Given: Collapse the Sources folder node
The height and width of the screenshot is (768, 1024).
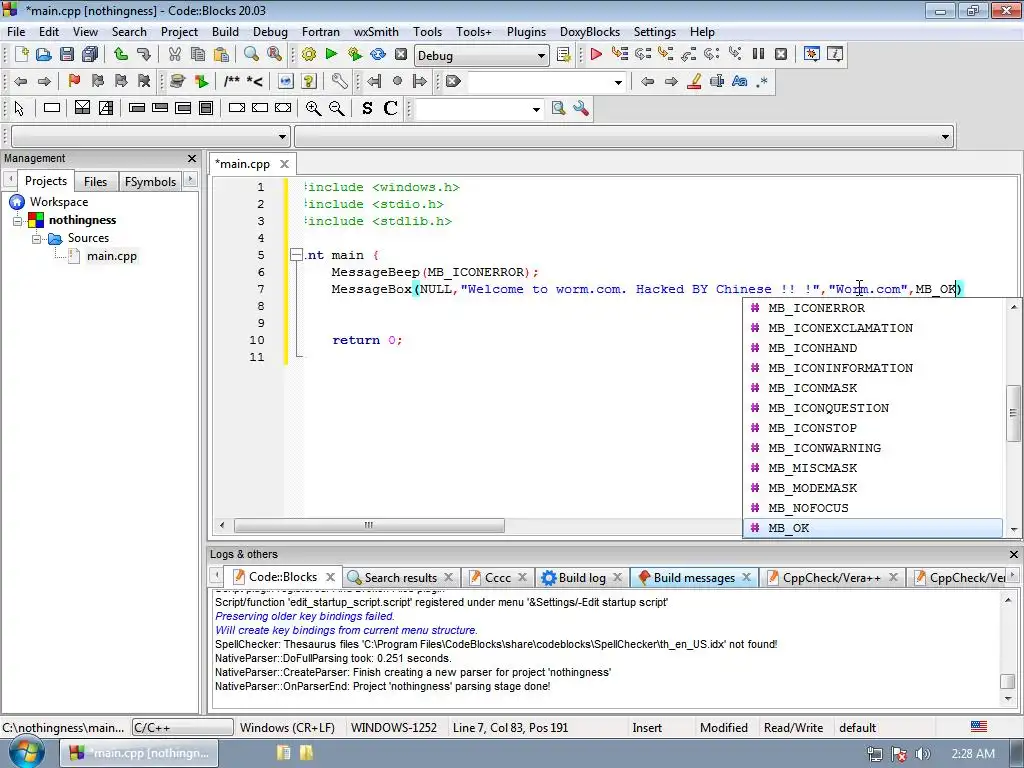Looking at the screenshot, I should click(37, 238).
